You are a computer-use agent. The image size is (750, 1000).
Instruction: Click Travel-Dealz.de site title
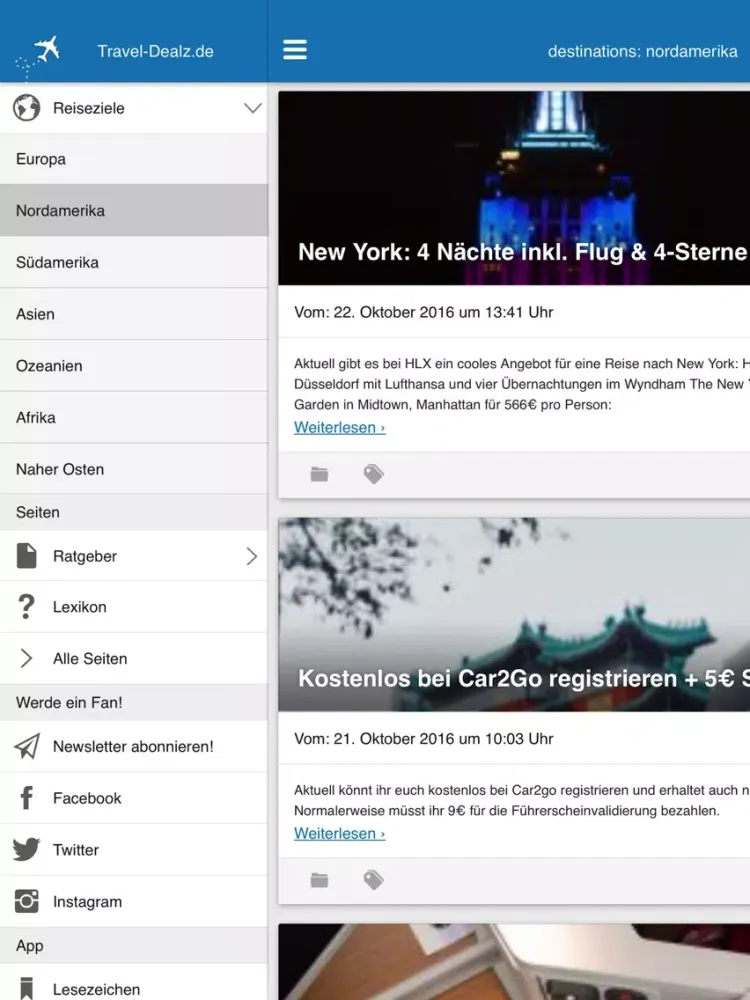point(155,51)
